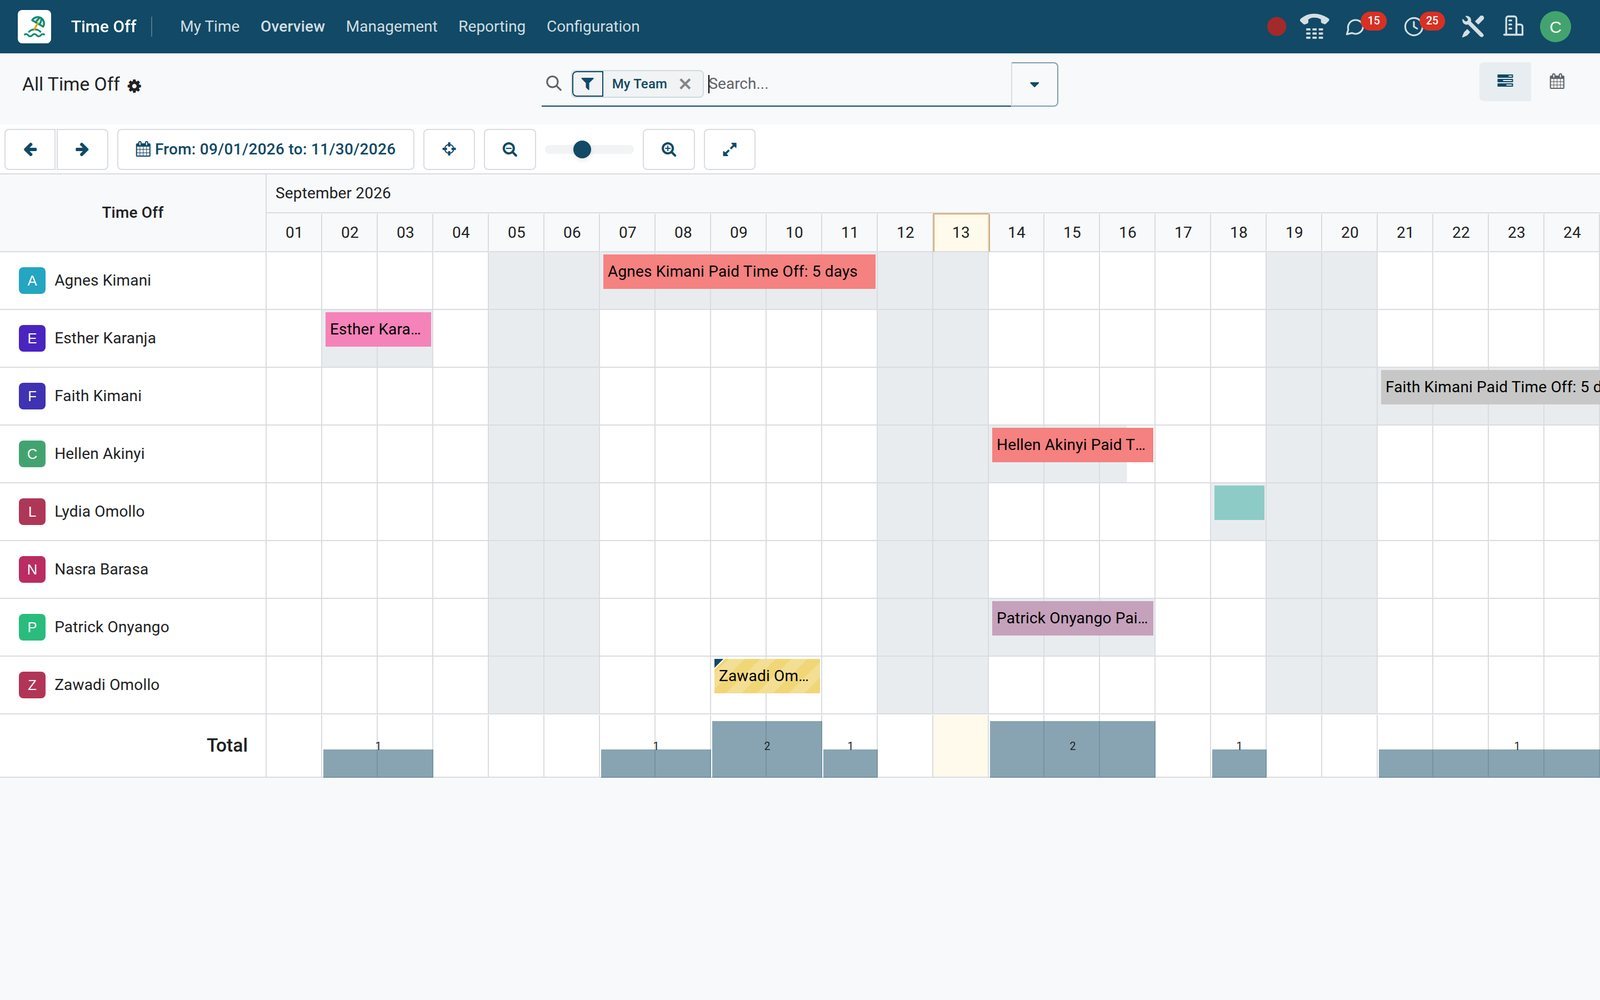1600x1000 pixels.
Task: Click the search magnifier icon
Action: point(553,83)
